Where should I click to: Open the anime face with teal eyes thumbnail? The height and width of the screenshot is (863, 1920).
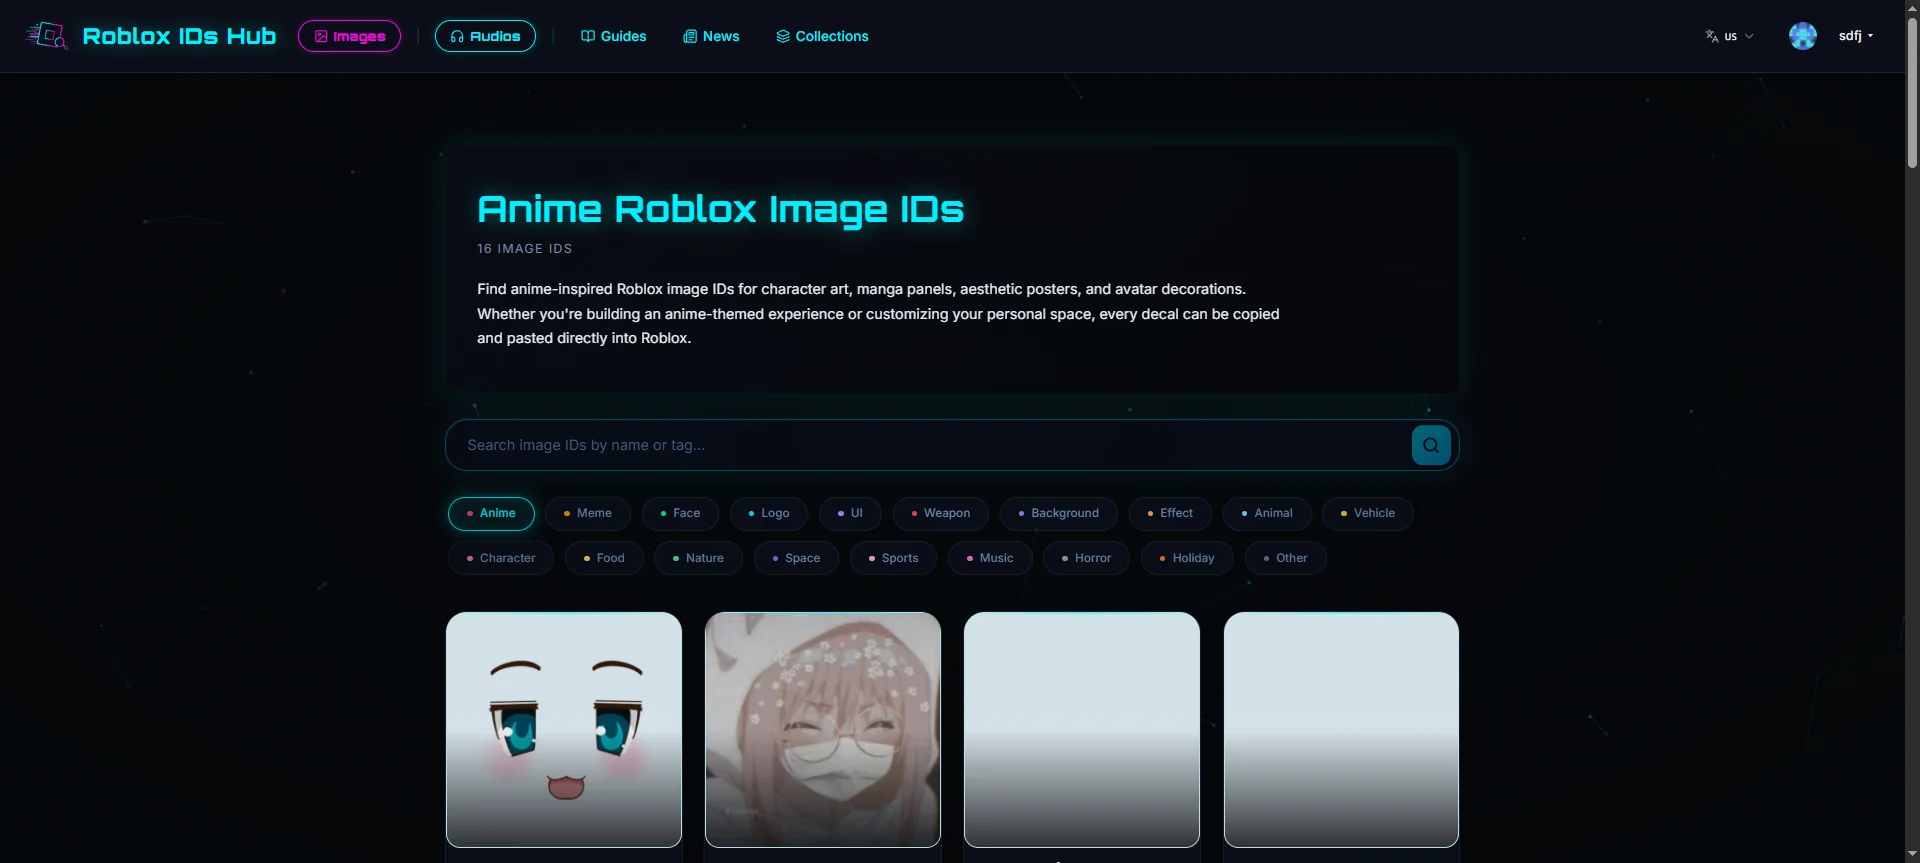(564, 730)
